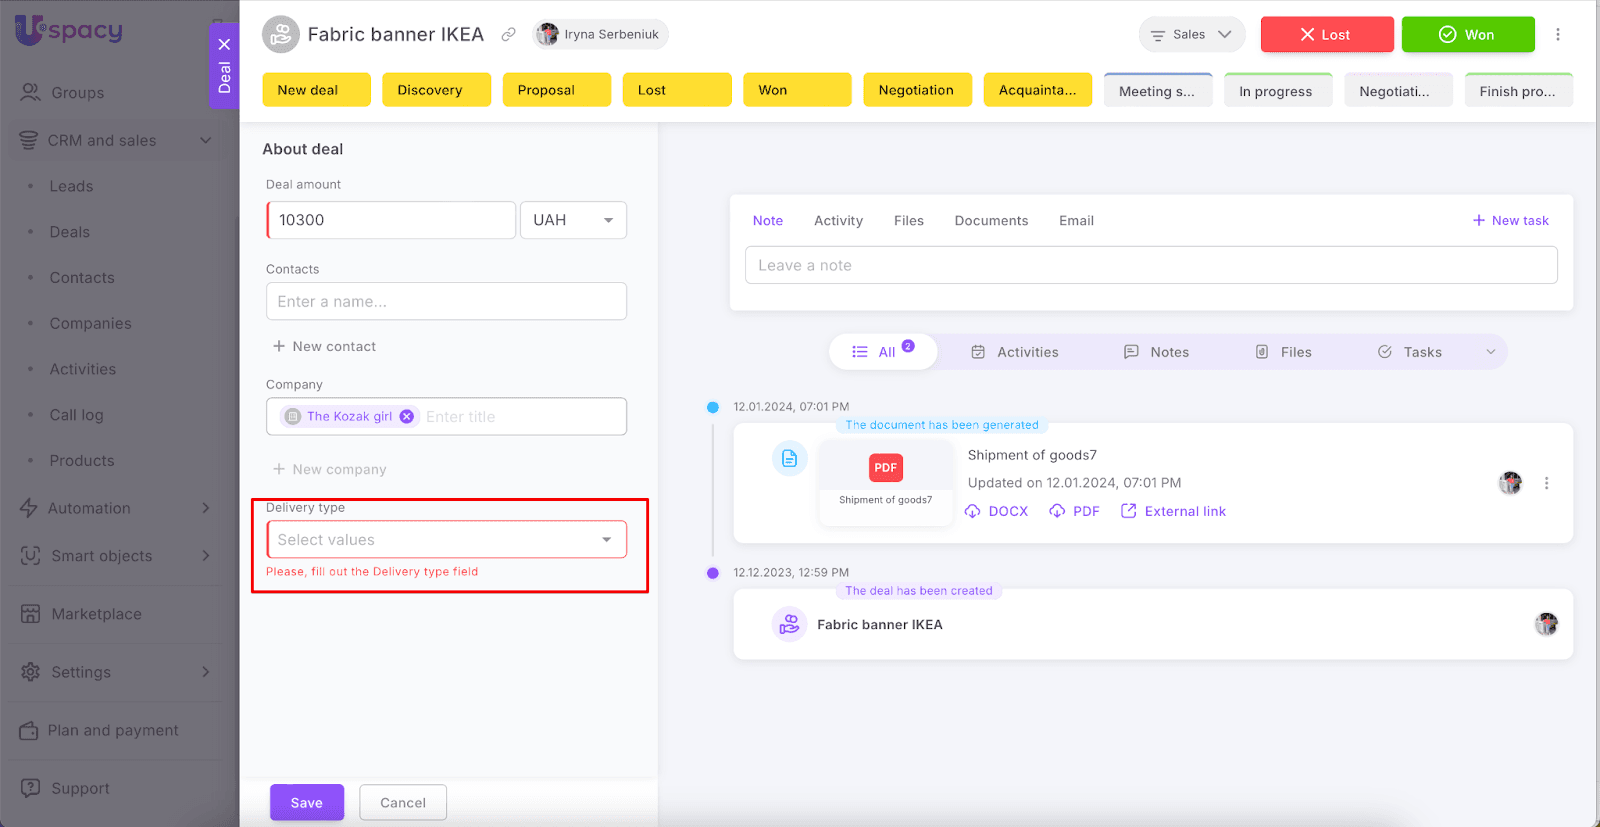The height and width of the screenshot is (827, 1600).
Task: Switch to the Documents tab
Action: [x=990, y=221]
